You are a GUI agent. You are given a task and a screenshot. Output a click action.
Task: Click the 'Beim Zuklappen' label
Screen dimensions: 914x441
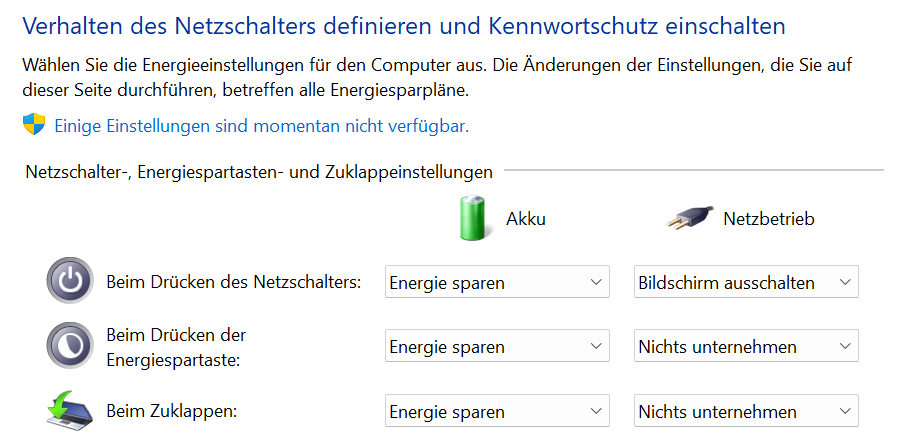[171, 411]
